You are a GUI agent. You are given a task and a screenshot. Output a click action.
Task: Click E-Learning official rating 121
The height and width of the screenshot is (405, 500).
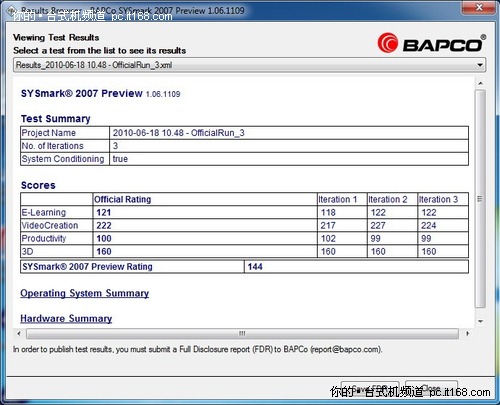point(104,212)
